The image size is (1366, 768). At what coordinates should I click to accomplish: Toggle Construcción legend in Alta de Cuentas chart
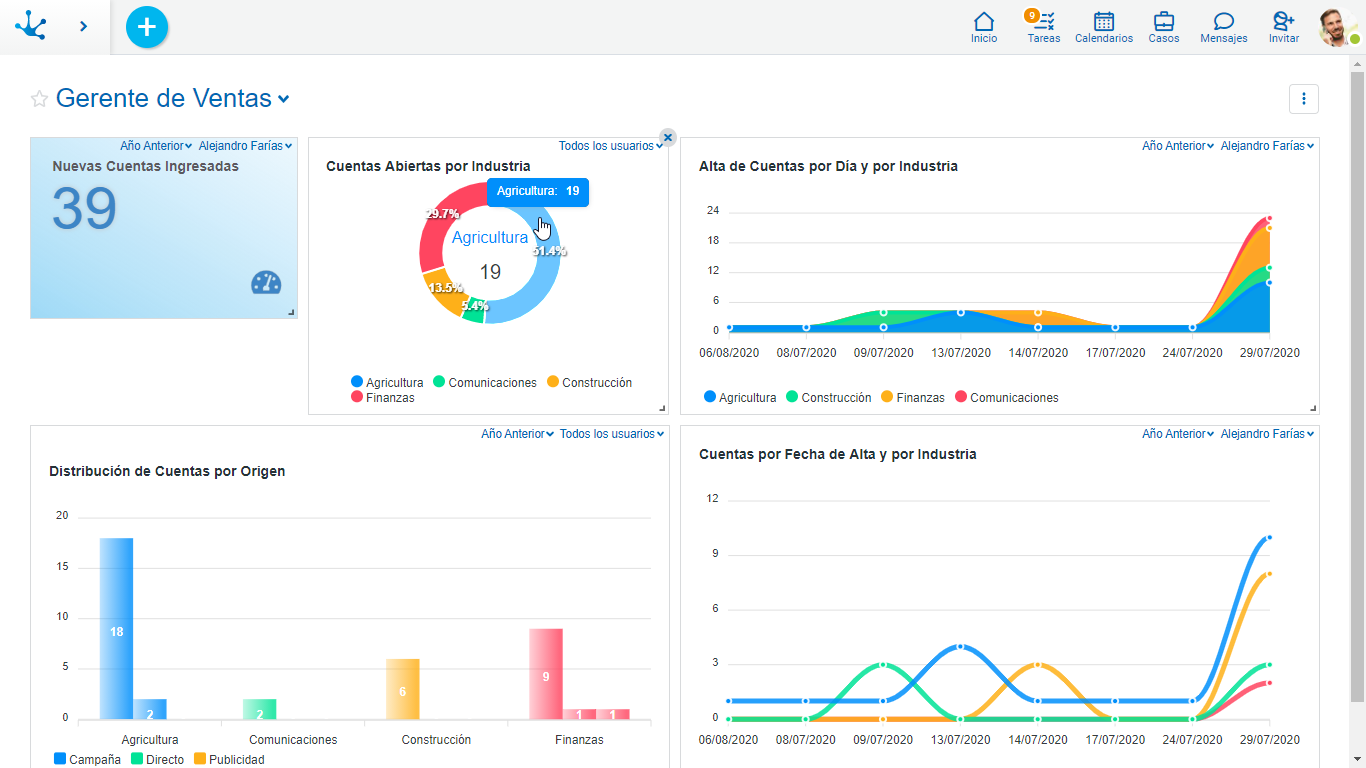tap(829, 398)
